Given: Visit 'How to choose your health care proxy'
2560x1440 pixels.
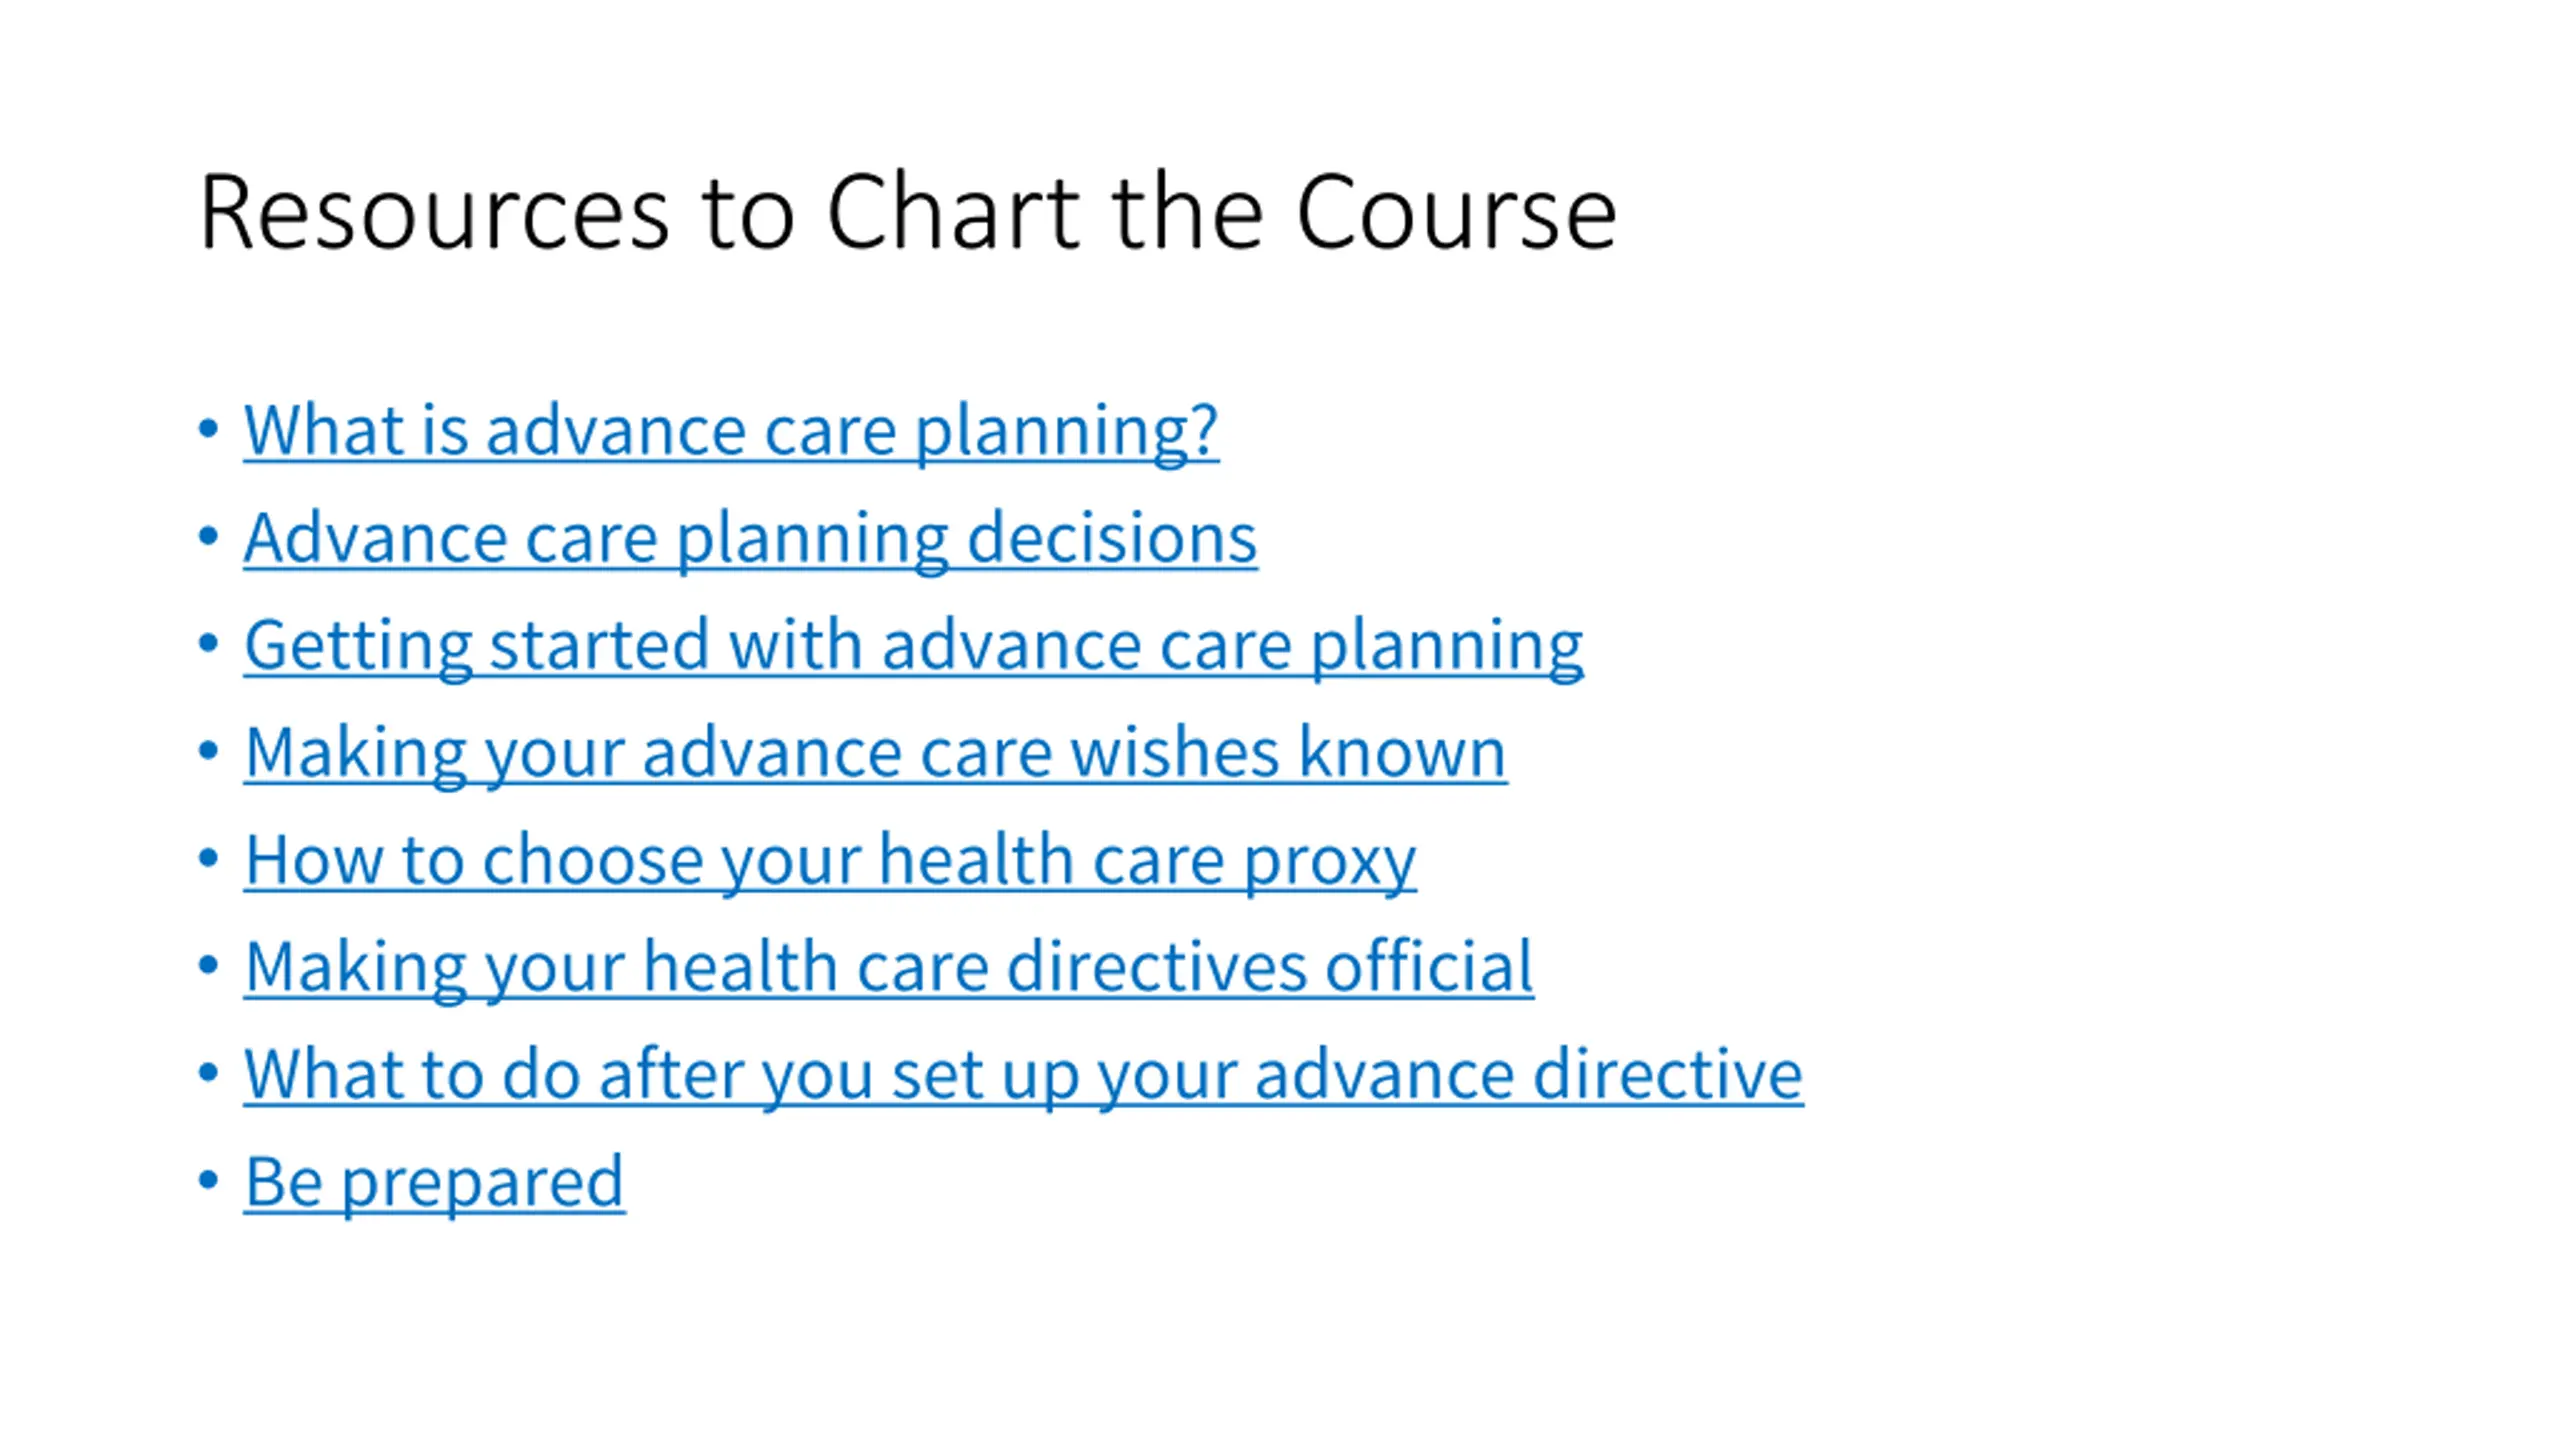Looking at the screenshot, I should (x=830, y=860).
